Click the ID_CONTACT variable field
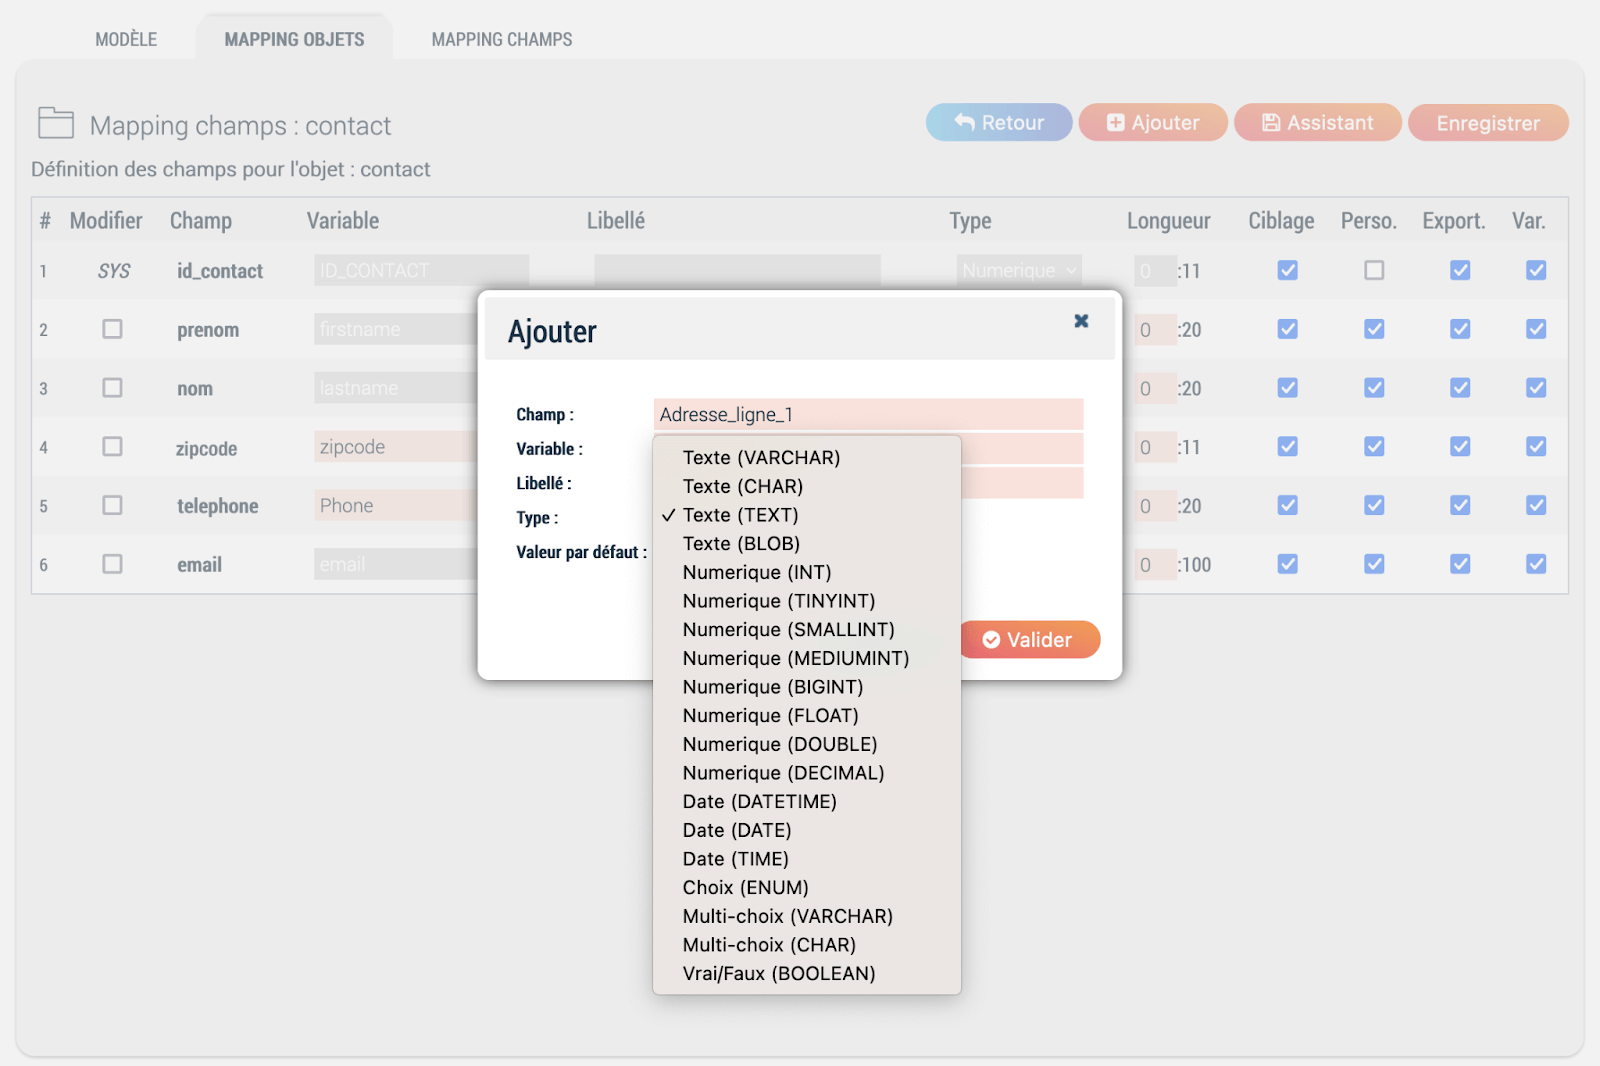 tap(421, 270)
